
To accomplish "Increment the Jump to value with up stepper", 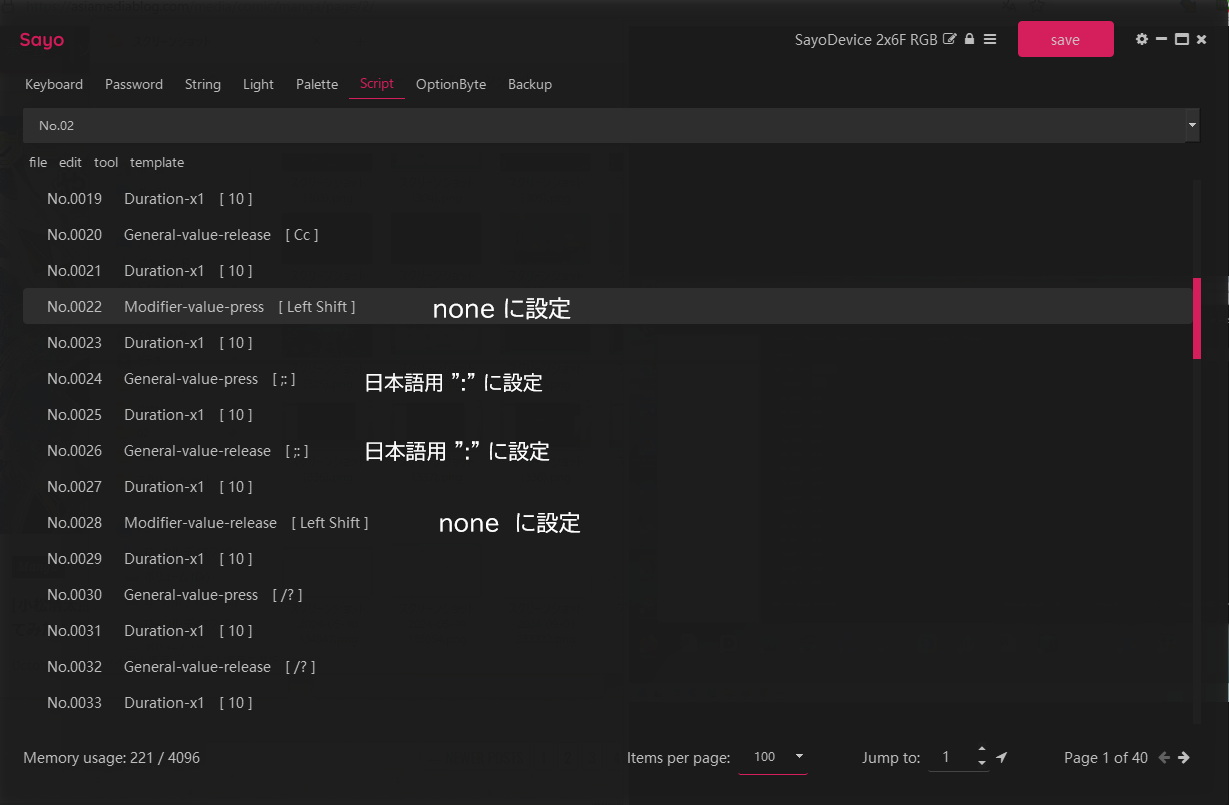I will coord(982,749).
